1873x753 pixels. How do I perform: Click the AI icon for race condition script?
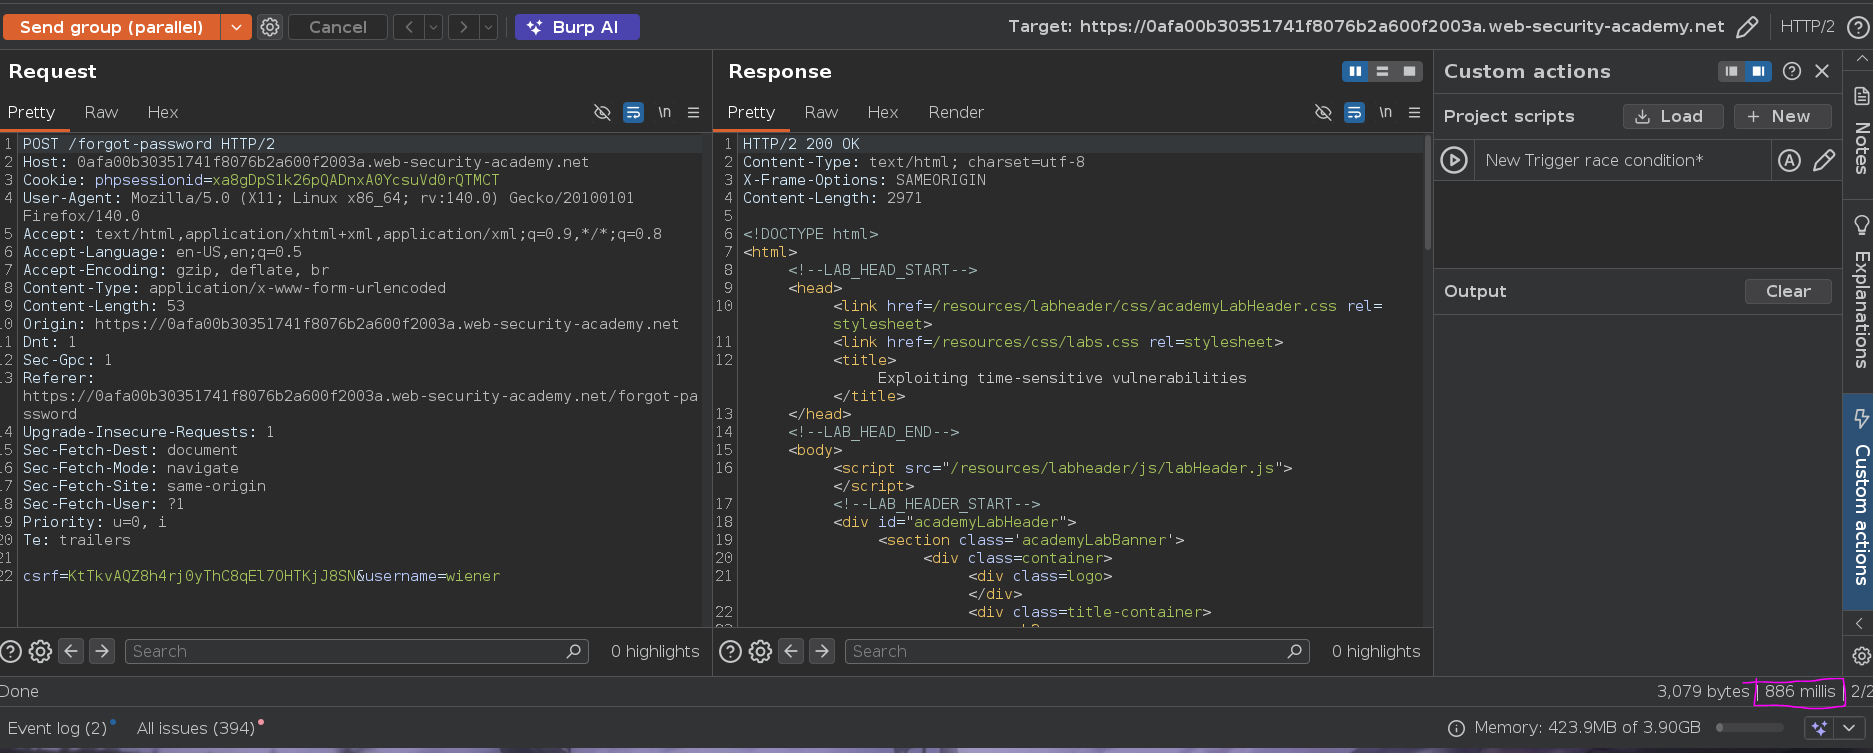tap(1789, 160)
